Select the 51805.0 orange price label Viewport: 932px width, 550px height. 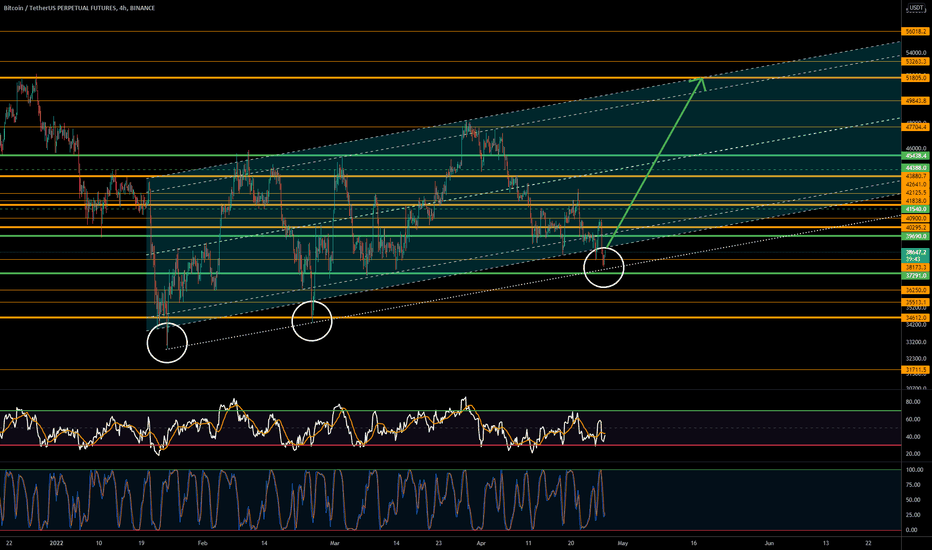916,78
